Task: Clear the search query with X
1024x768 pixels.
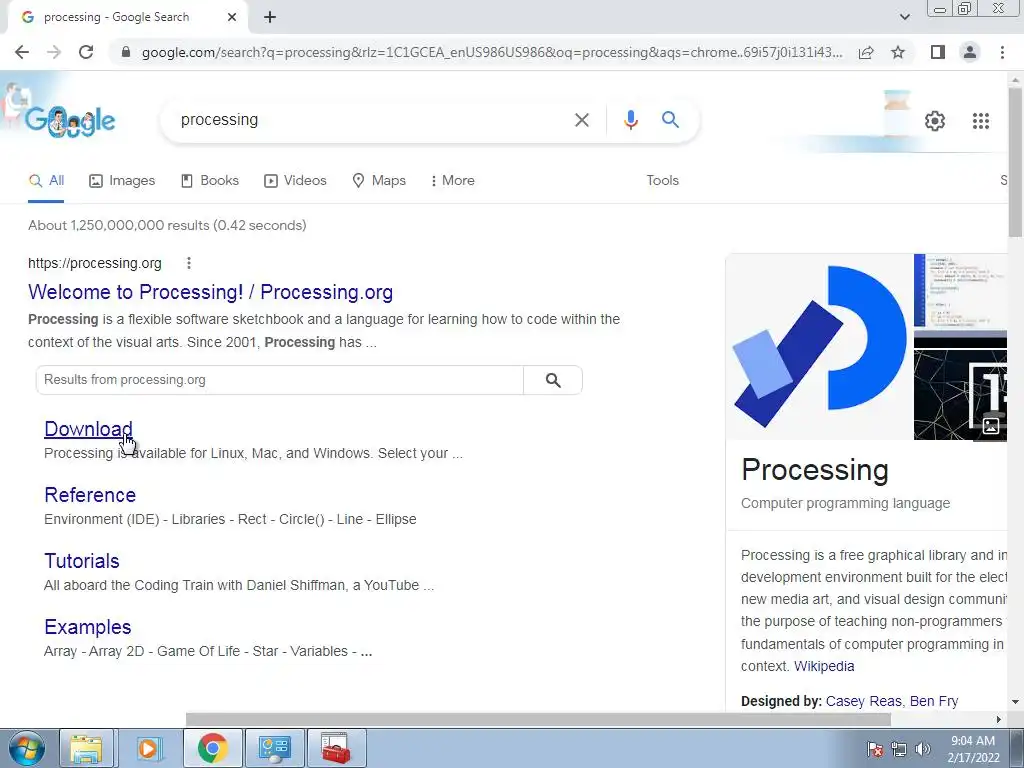Action: [582, 120]
